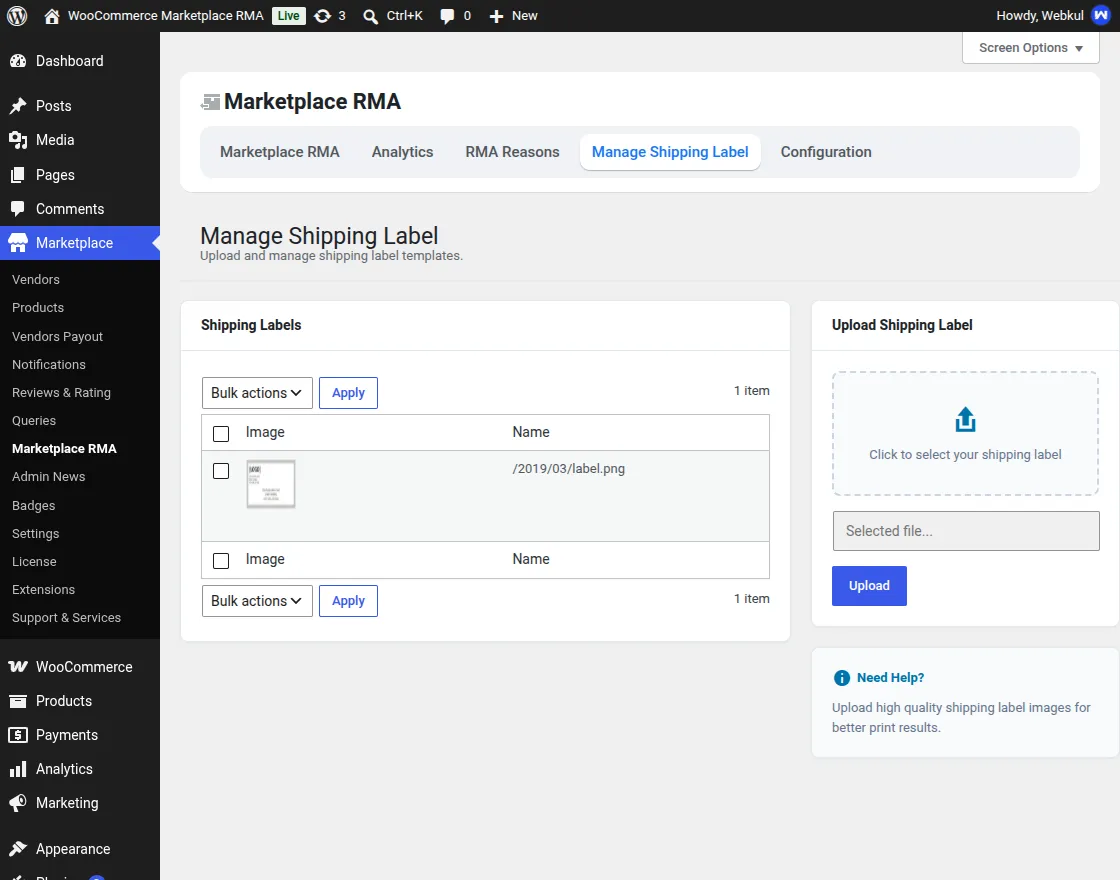Click the Analytics bar chart sidebar icon
1120x880 pixels.
18,769
